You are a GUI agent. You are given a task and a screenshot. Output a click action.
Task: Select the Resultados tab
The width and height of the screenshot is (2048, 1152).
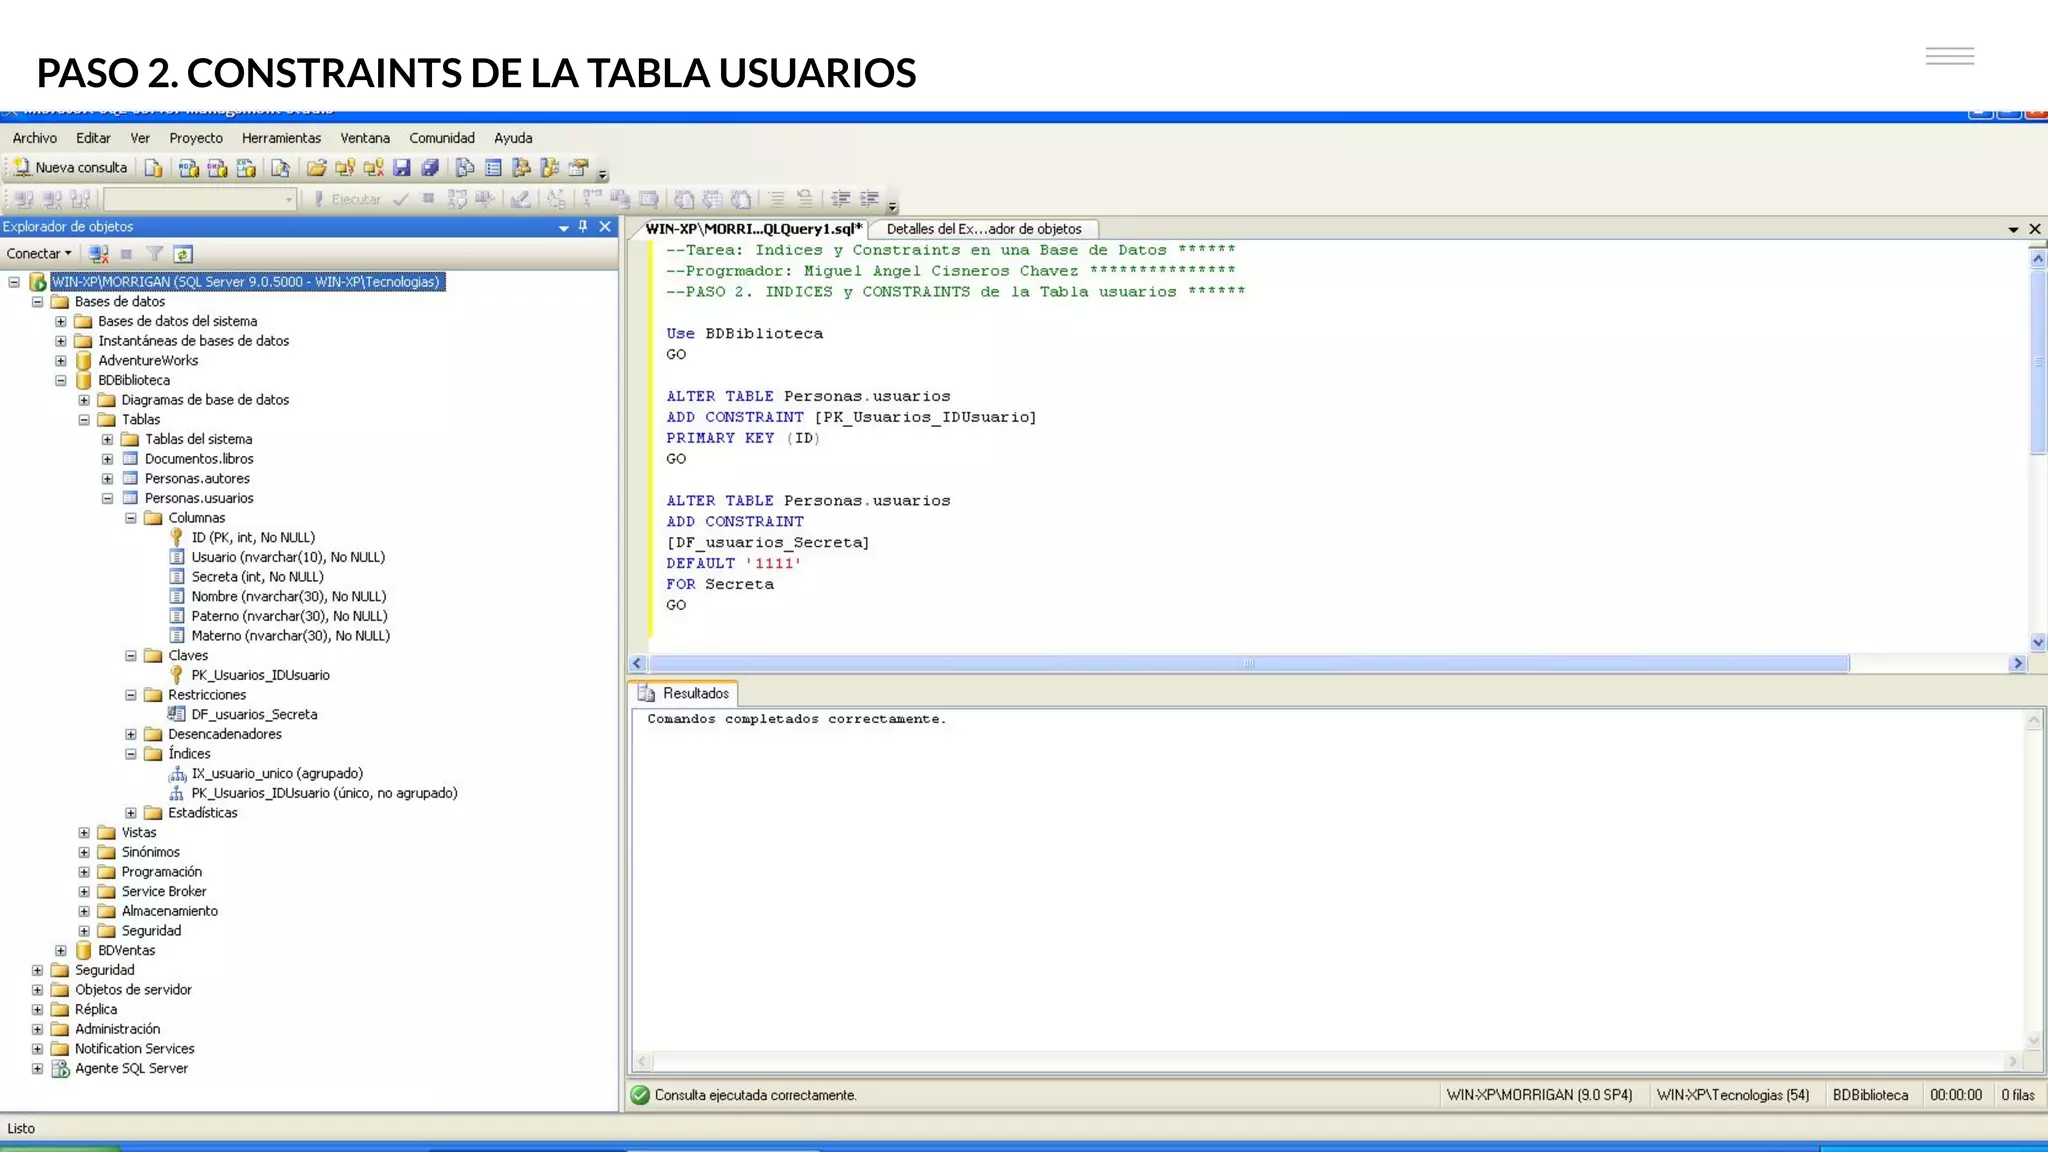point(685,693)
